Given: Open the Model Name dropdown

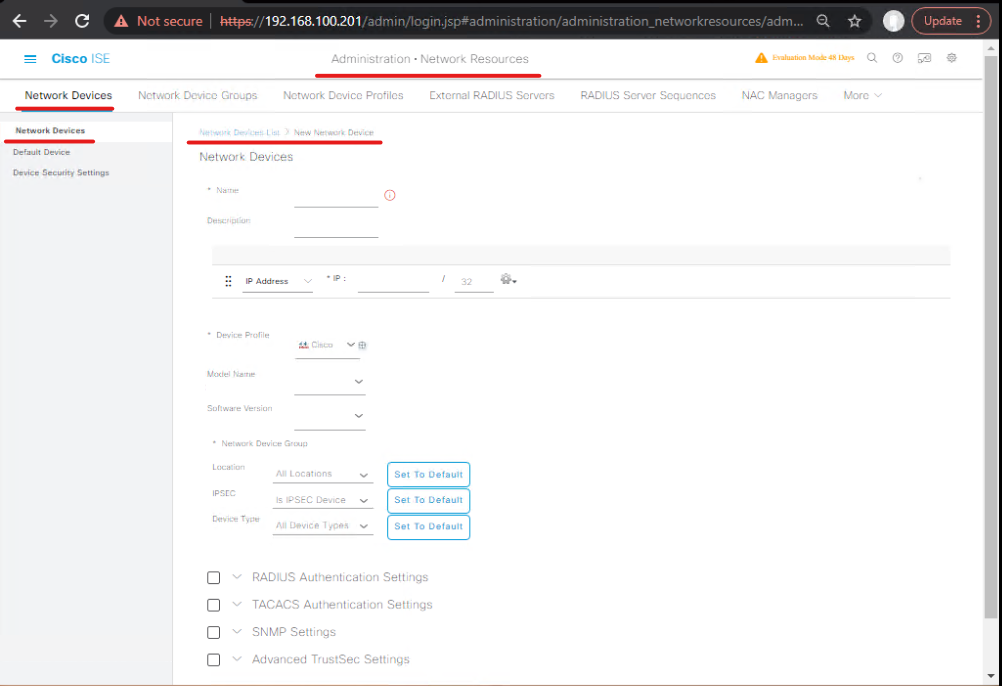Looking at the screenshot, I should (x=330, y=382).
